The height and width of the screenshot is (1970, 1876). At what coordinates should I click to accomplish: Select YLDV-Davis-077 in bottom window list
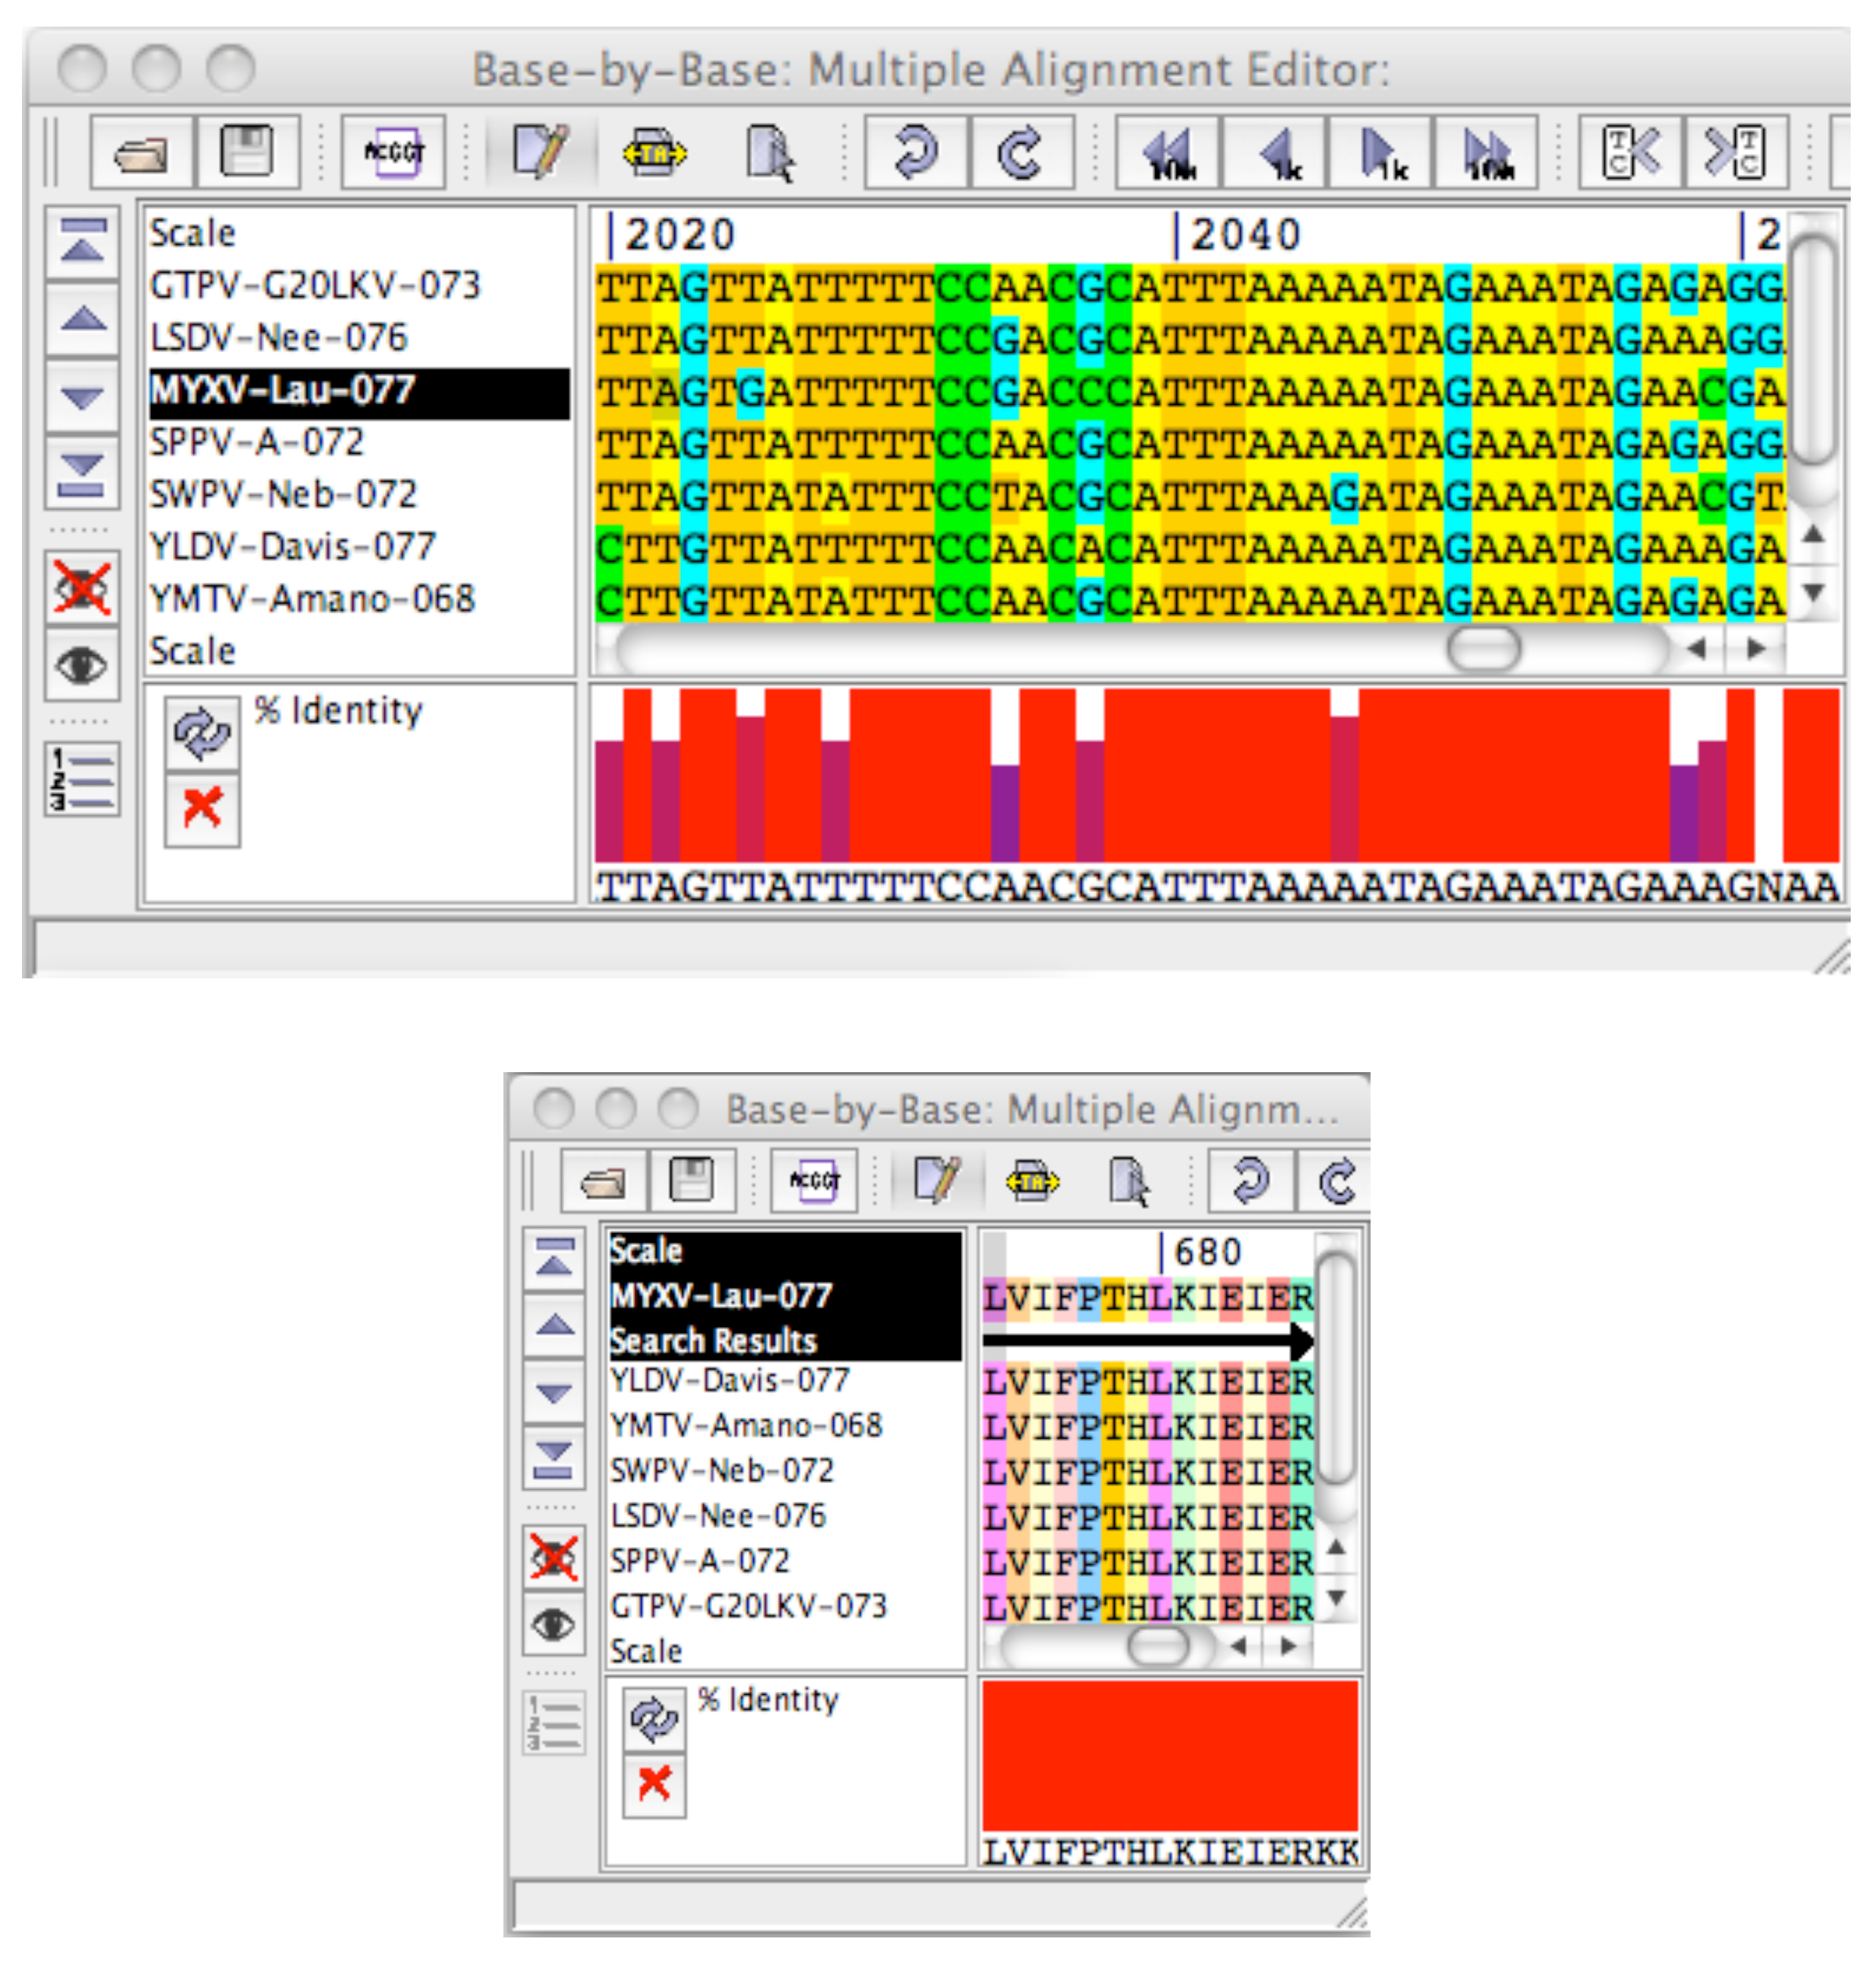click(x=729, y=1381)
